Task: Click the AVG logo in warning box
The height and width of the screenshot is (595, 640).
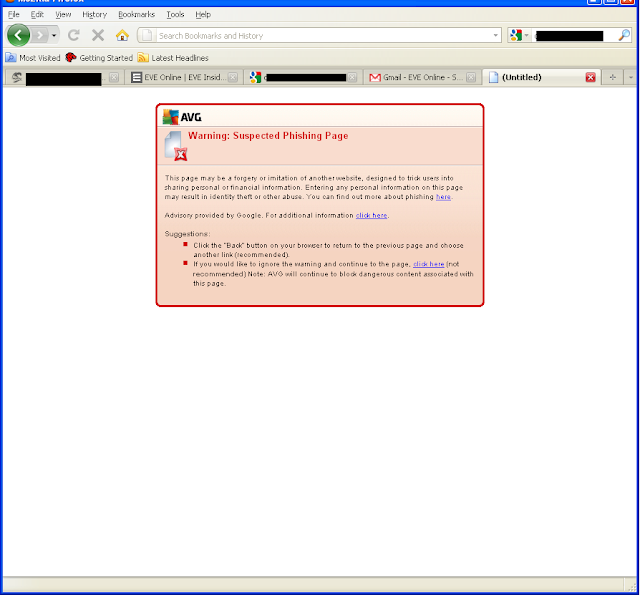Action: pyautogui.click(x=182, y=117)
